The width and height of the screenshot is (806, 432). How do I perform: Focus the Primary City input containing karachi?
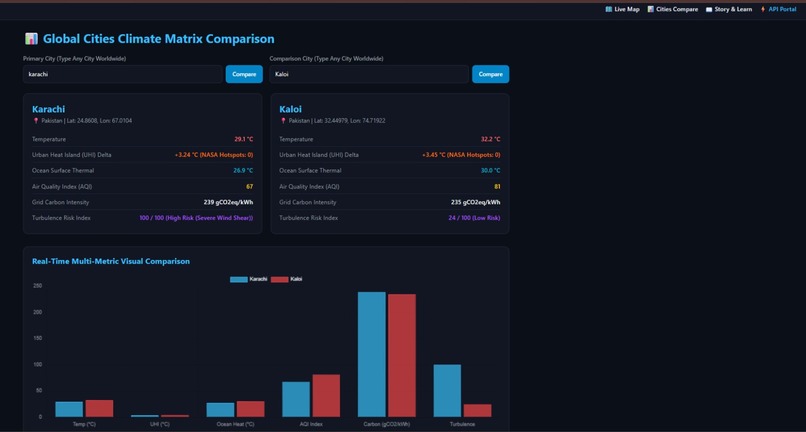coord(123,74)
